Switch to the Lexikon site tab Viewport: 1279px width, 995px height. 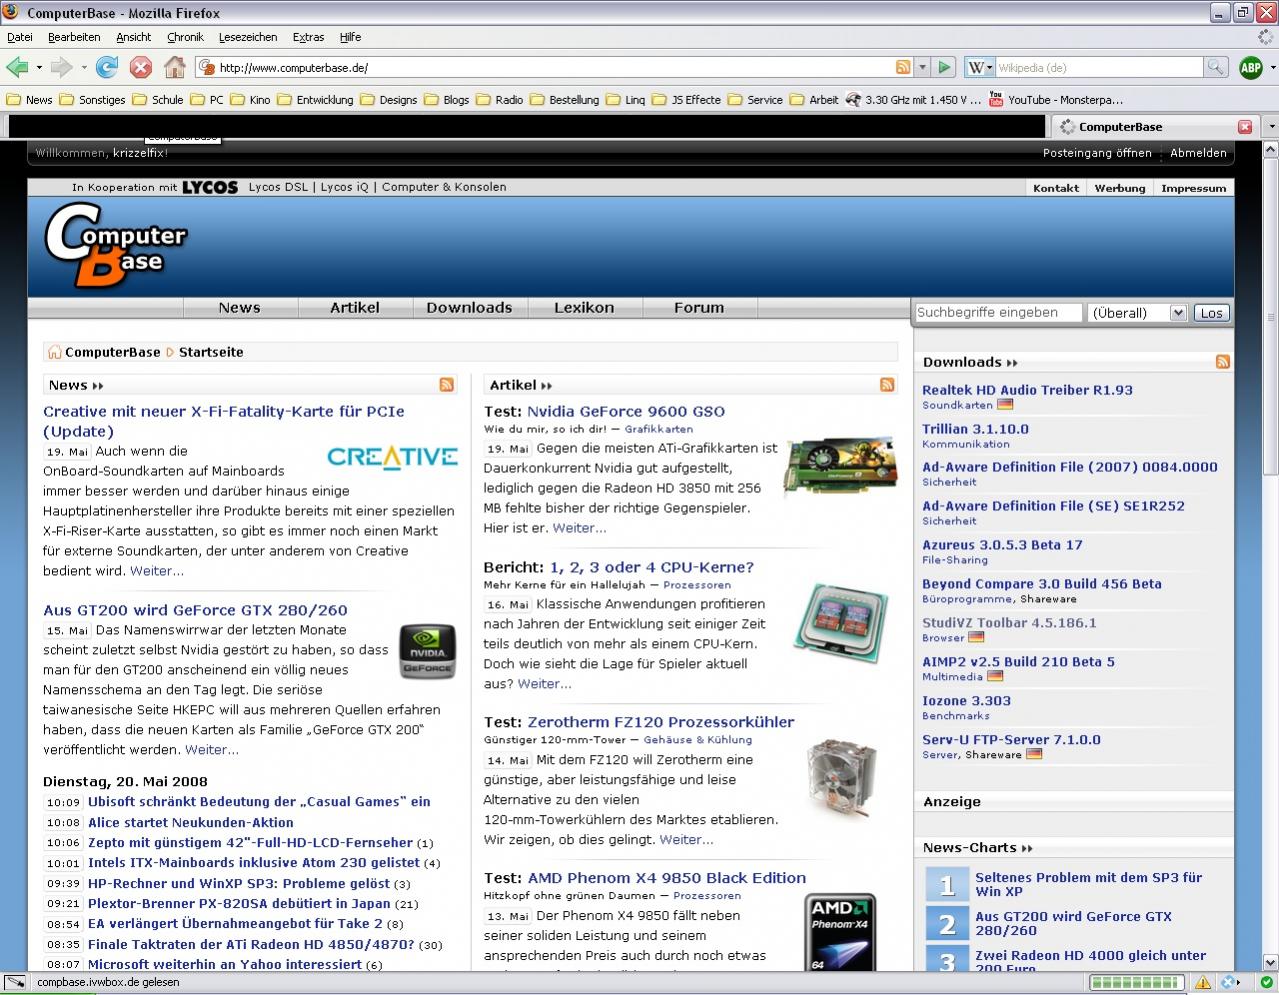click(x=584, y=308)
